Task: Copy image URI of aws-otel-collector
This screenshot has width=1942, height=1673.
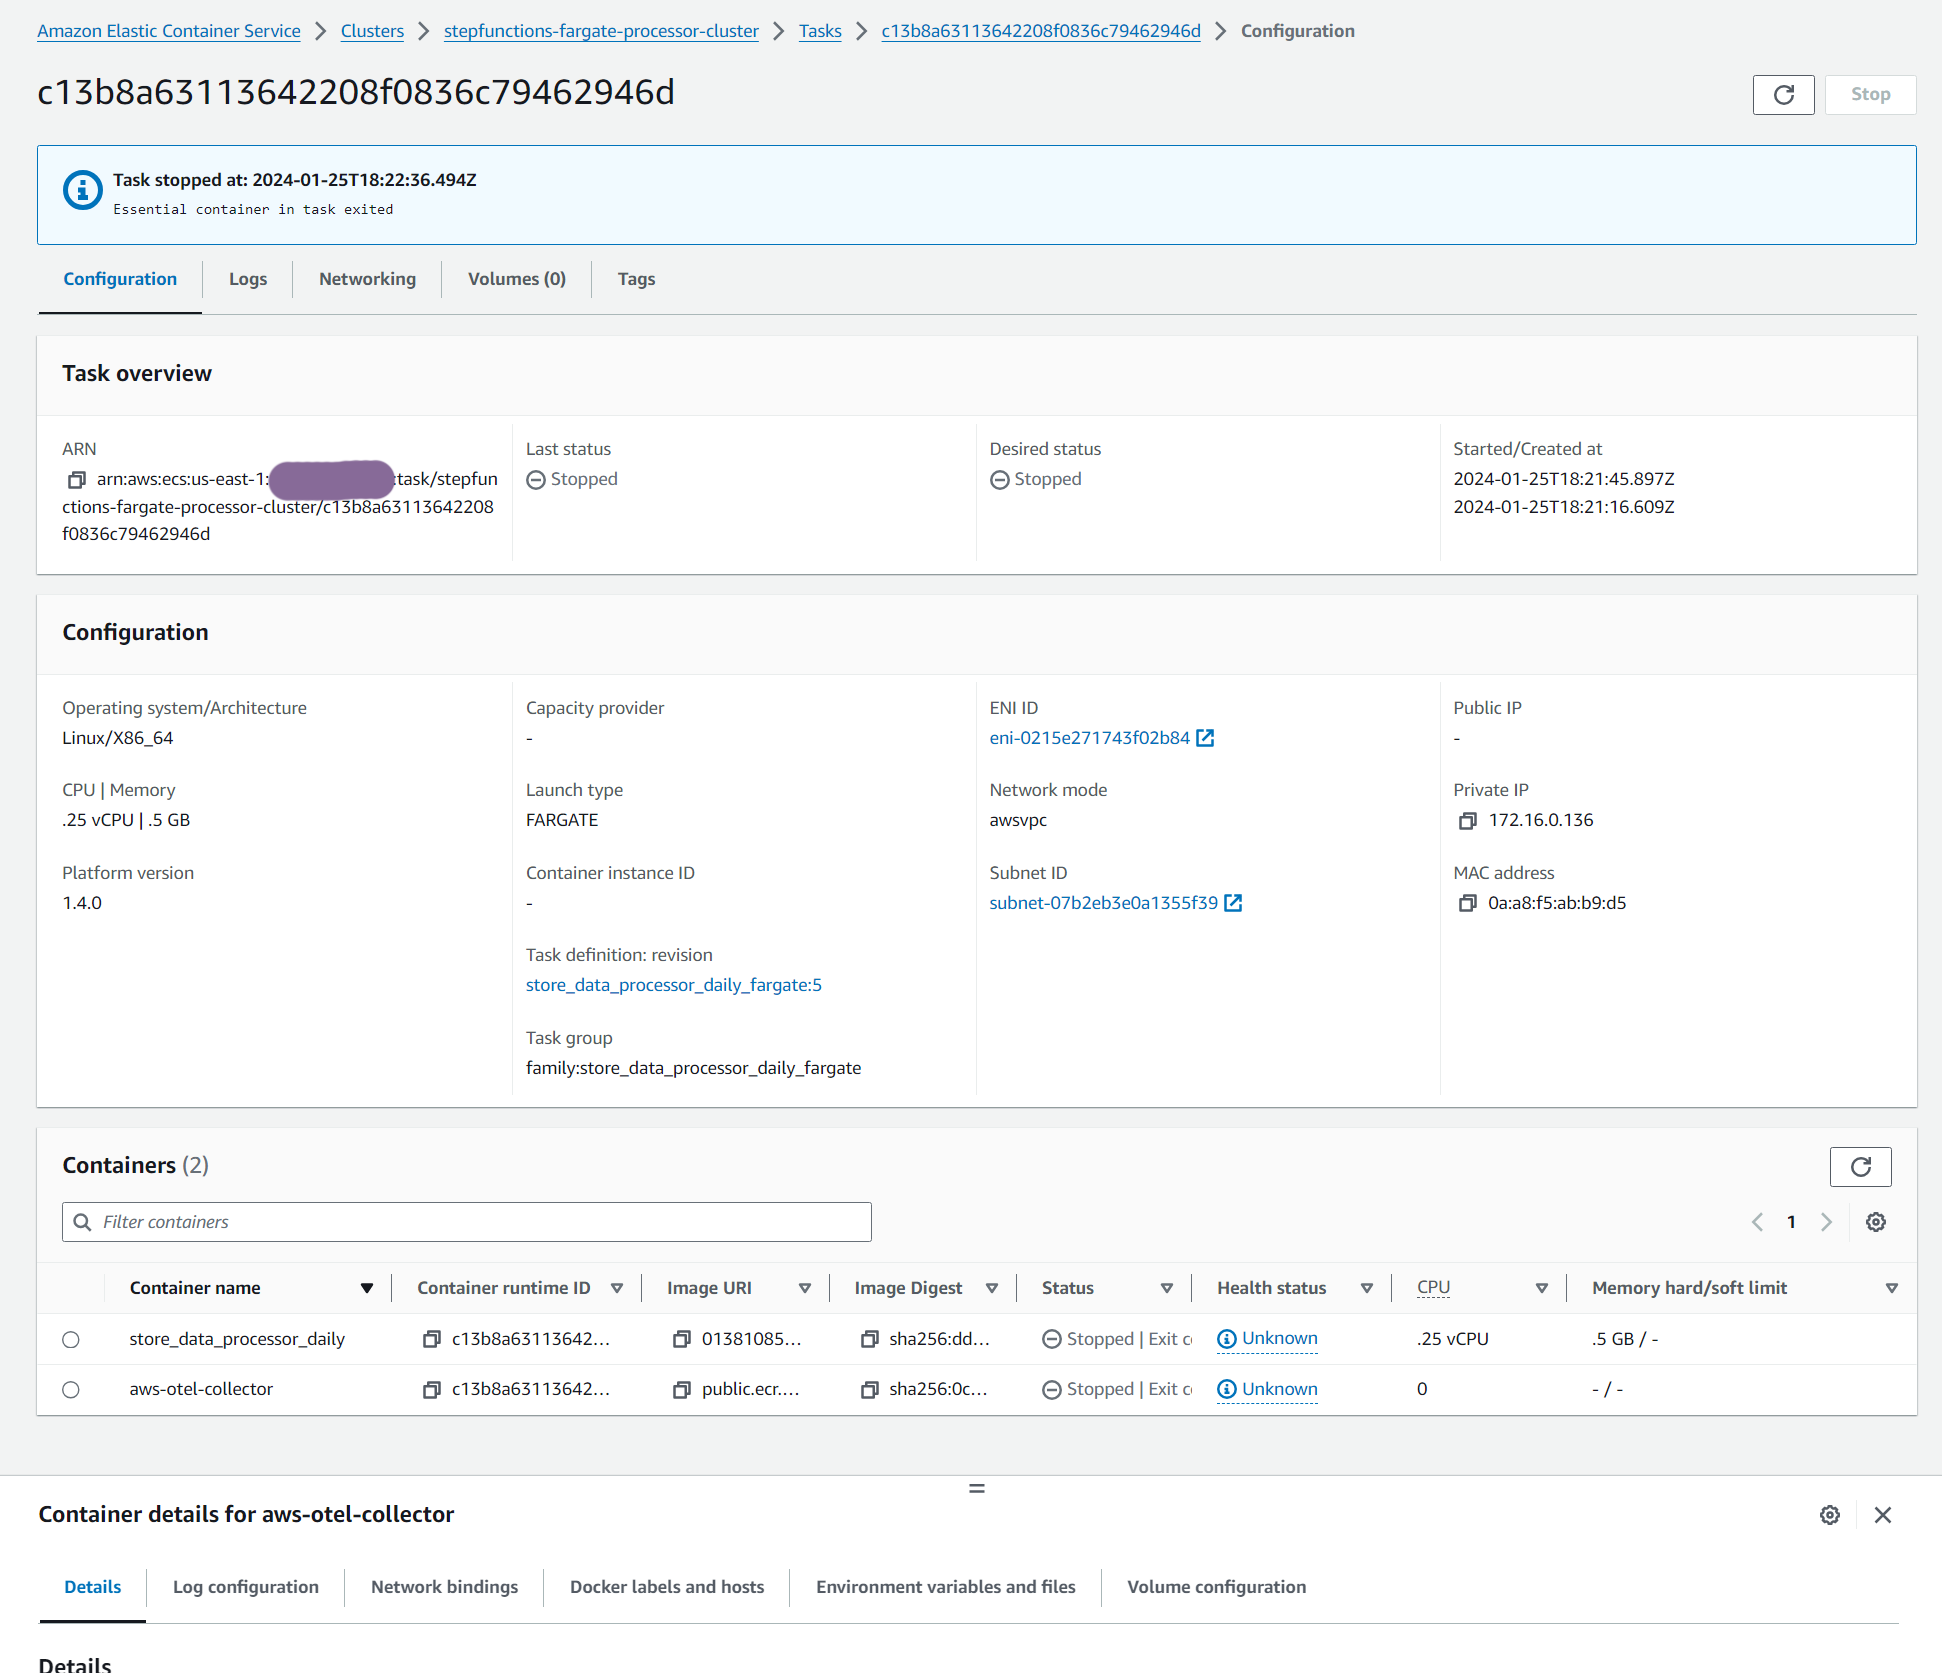Action: (x=682, y=1390)
